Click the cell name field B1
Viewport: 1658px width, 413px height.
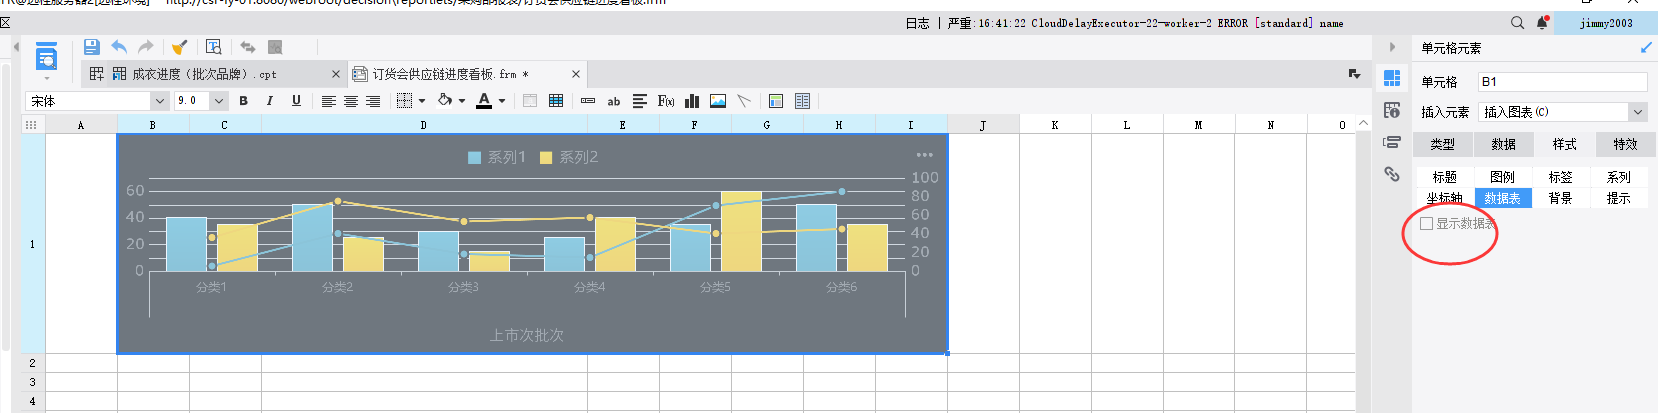[x=1562, y=82]
